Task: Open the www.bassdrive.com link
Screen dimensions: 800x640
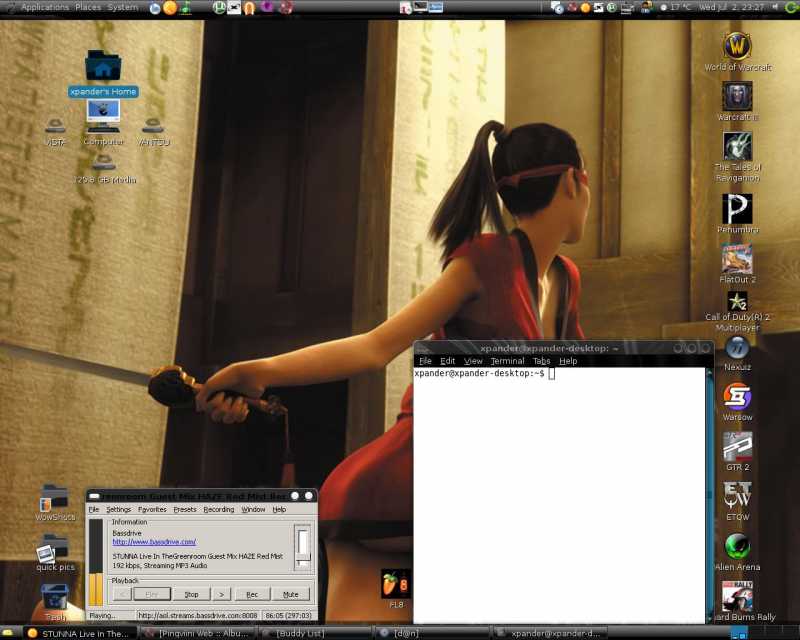Action: pos(154,541)
